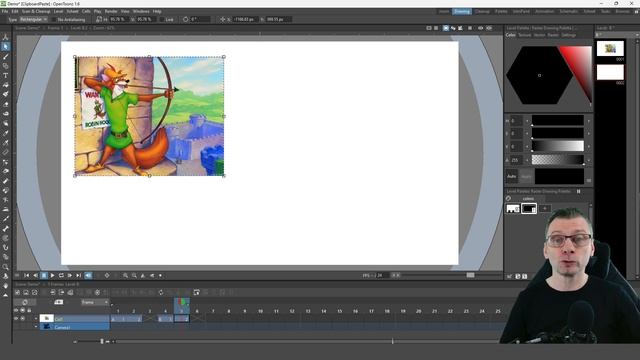Image resolution: width=640 pixels, height=360 pixels.
Task: Toggle the sound speaker button
Action: point(88,276)
